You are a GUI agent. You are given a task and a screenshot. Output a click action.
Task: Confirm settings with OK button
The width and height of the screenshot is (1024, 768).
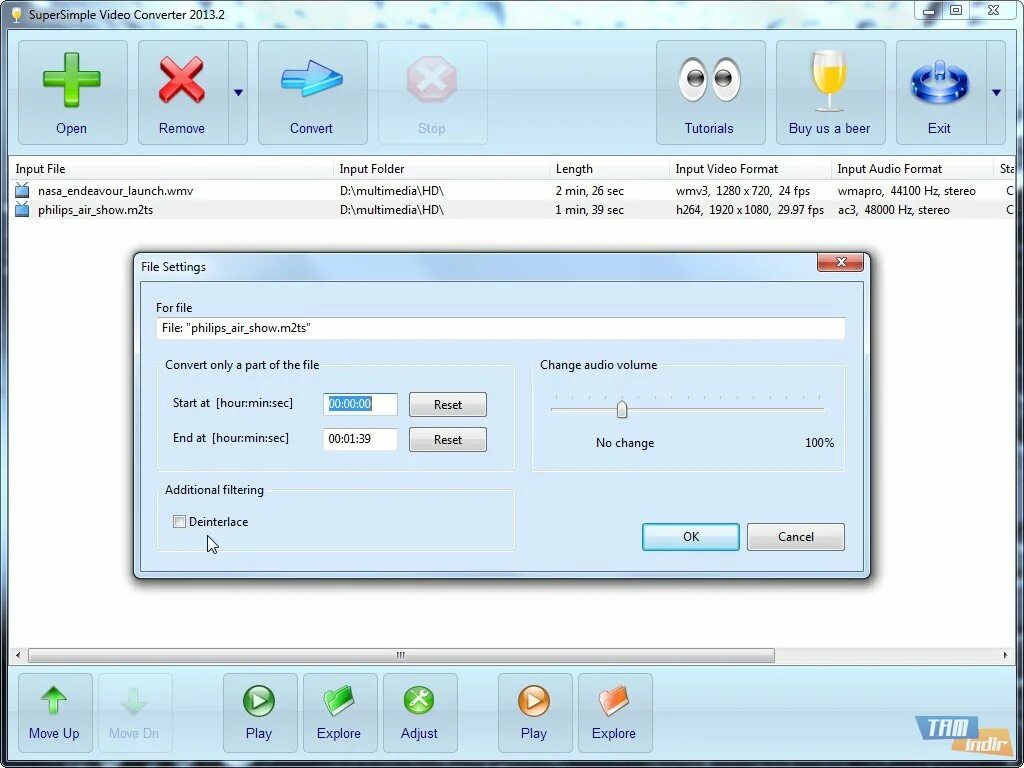690,537
